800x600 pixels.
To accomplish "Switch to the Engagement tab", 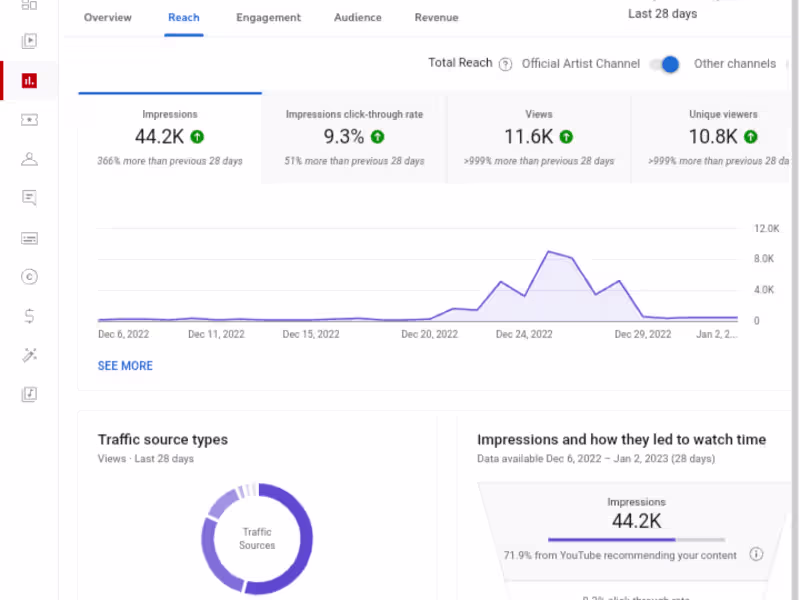I will 268,17.
